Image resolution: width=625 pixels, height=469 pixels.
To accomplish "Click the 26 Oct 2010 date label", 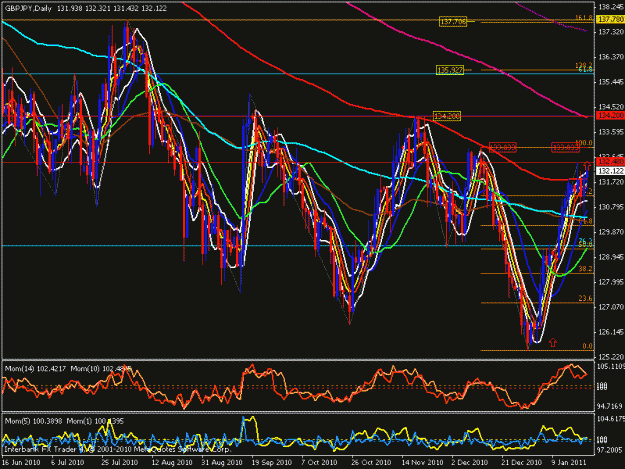I will [x=371, y=463].
